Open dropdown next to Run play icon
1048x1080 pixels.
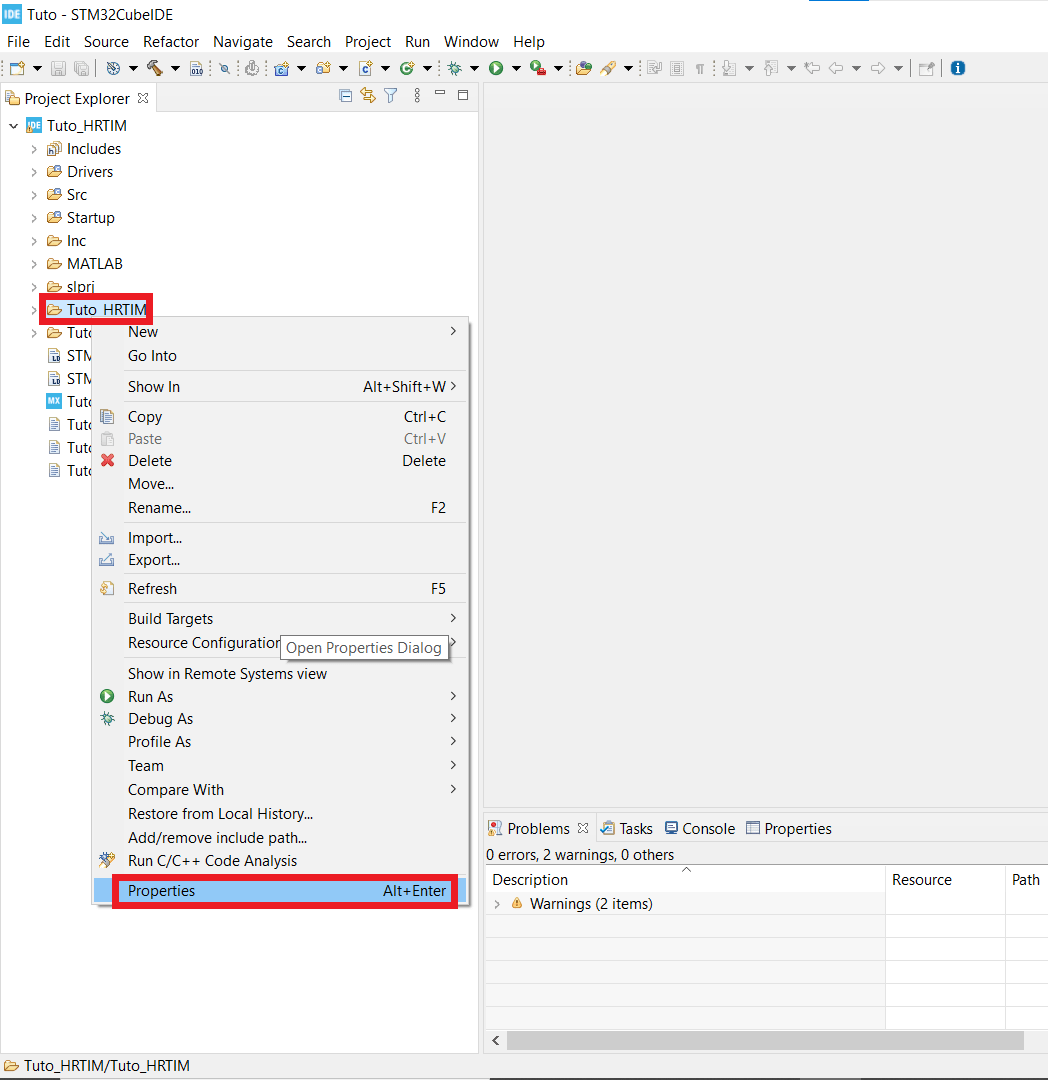[516, 68]
